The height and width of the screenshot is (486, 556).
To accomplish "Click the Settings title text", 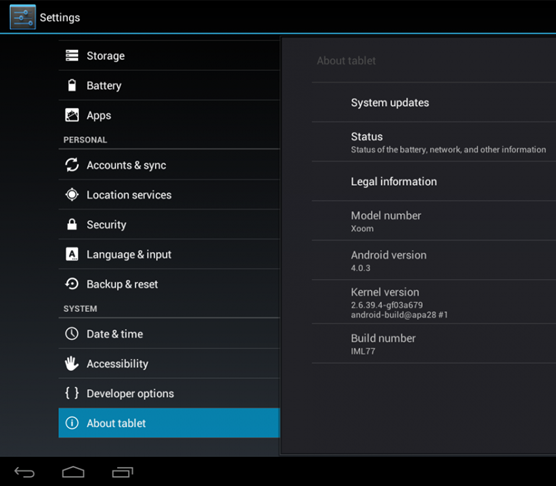I will pyautogui.click(x=60, y=17).
